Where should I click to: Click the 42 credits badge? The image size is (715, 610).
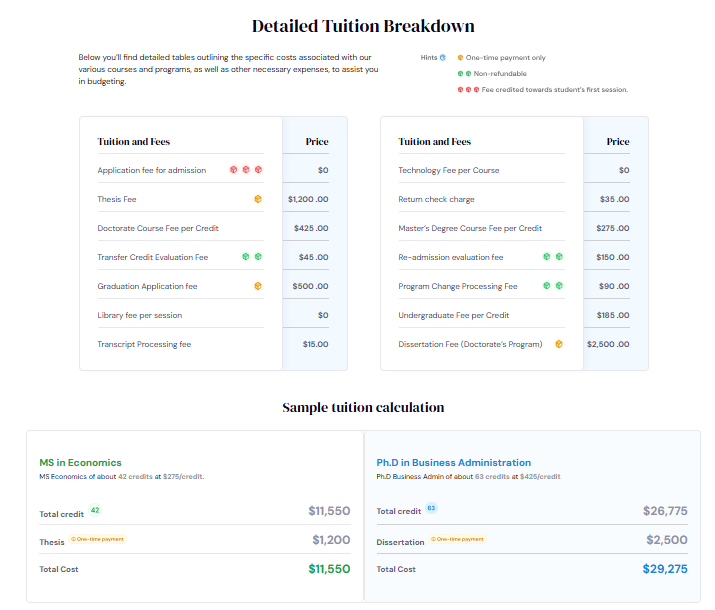click(95, 510)
